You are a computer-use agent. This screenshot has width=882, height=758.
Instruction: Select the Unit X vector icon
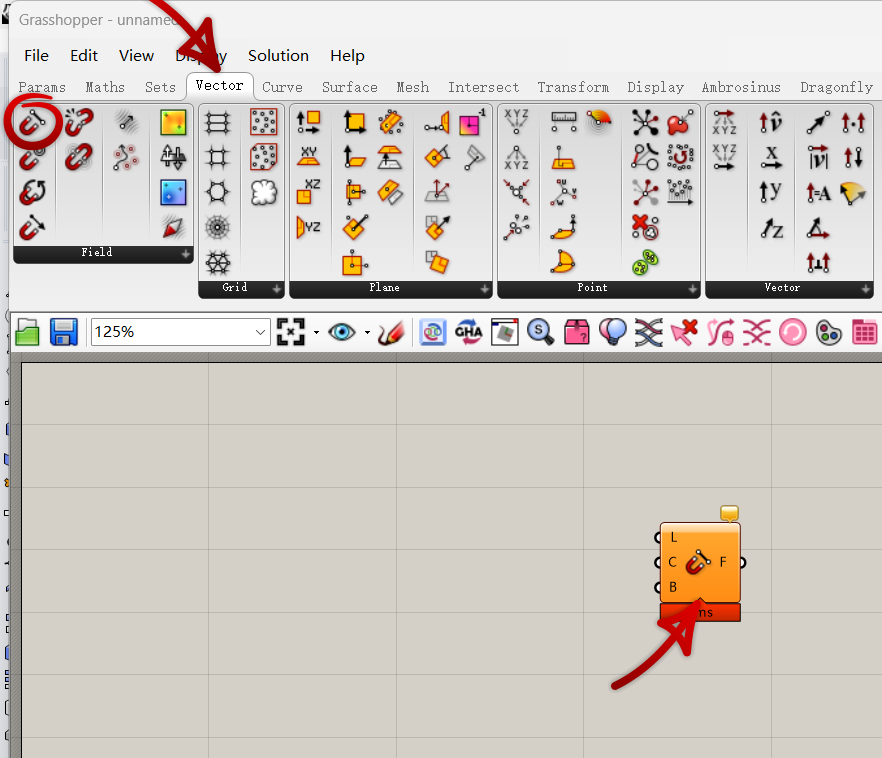pos(771,157)
